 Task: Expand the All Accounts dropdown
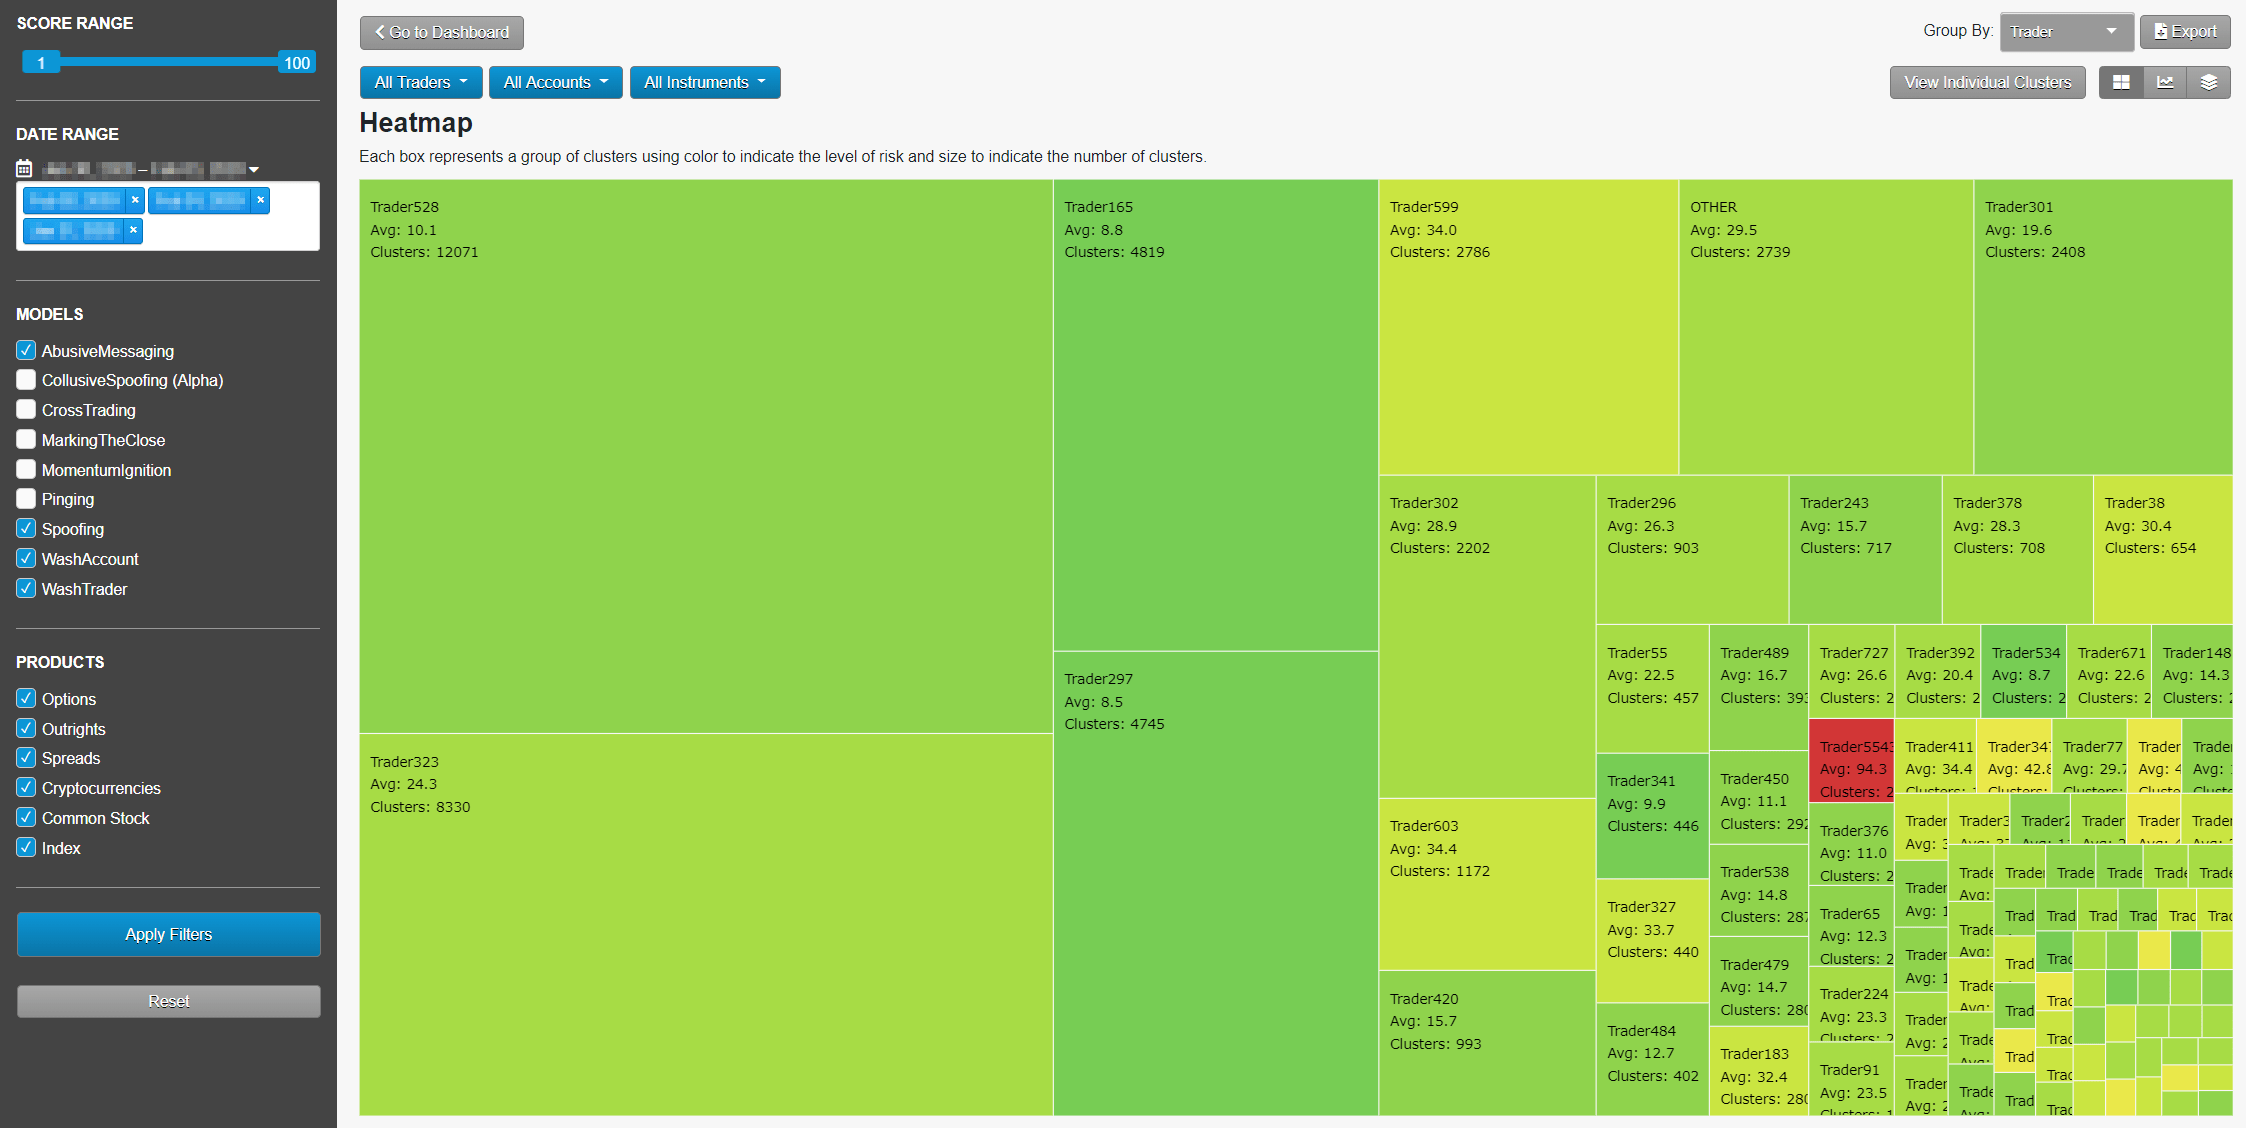coord(555,82)
